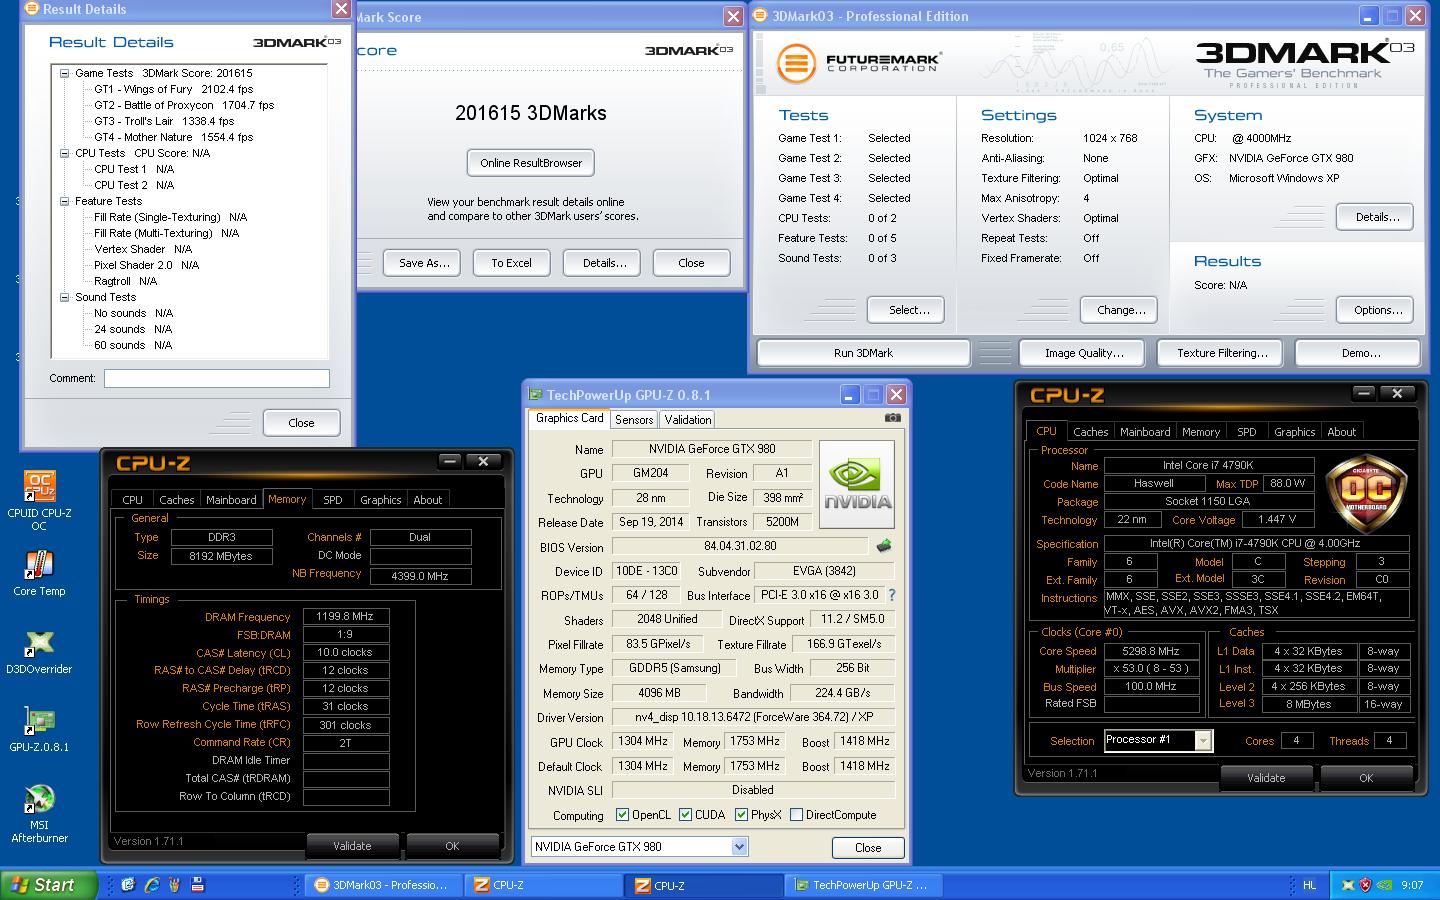Viewport: 1440px width, 900px height.
Task: Click the Details... button under System
Action: 1377,217
